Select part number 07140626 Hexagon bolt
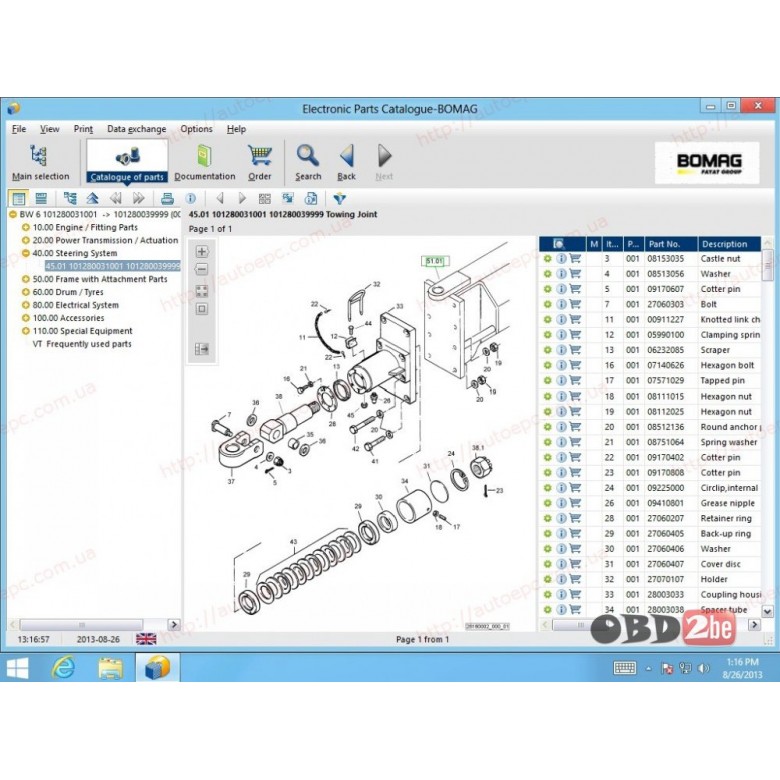 click(666, 366)
